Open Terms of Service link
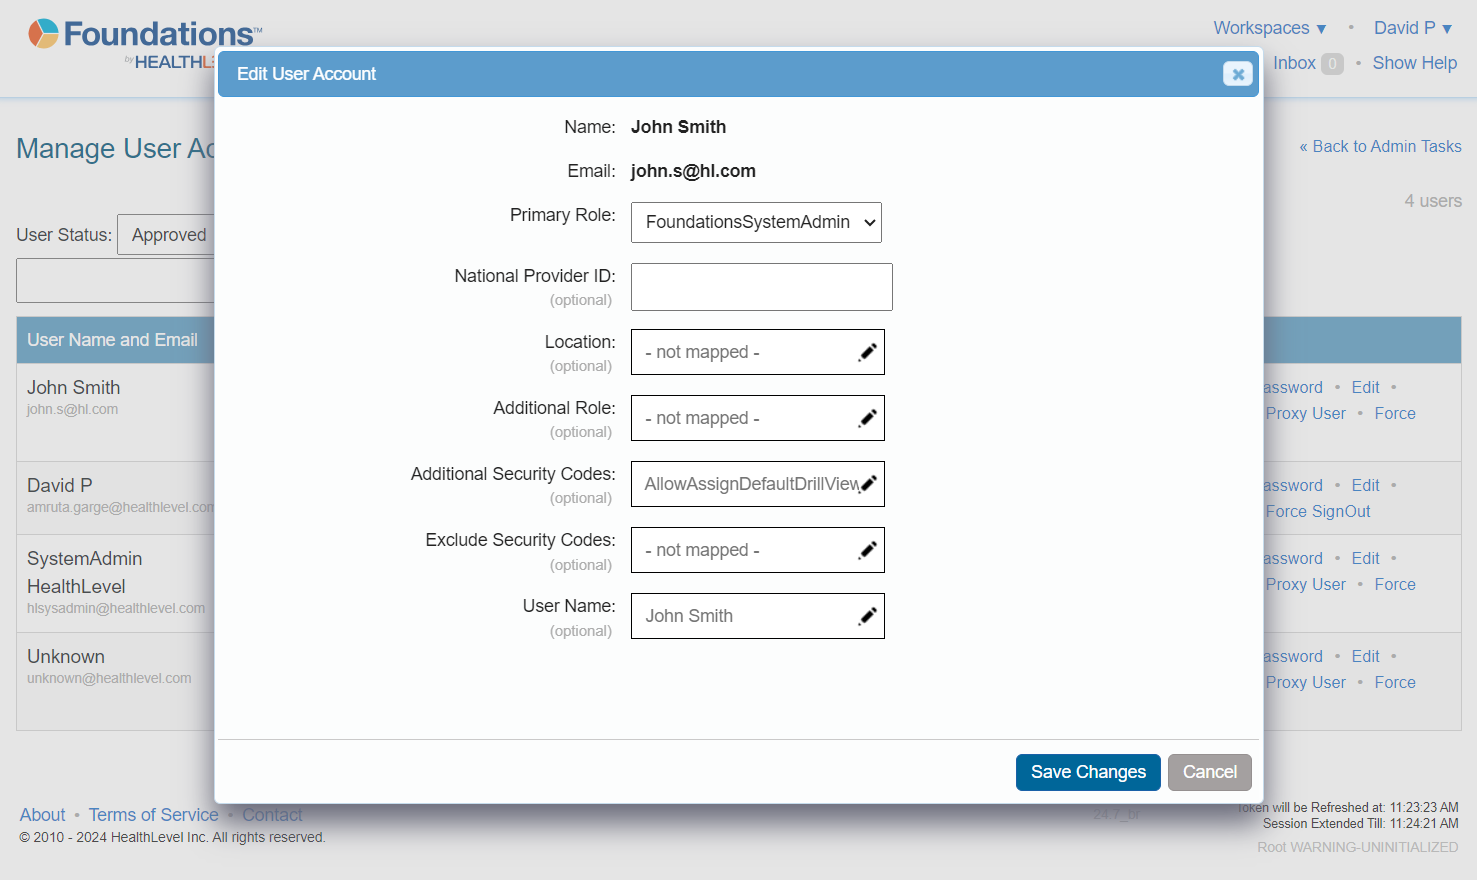Image resolution: width=1477 pixels, height=880 pixels. coord(153,815)
